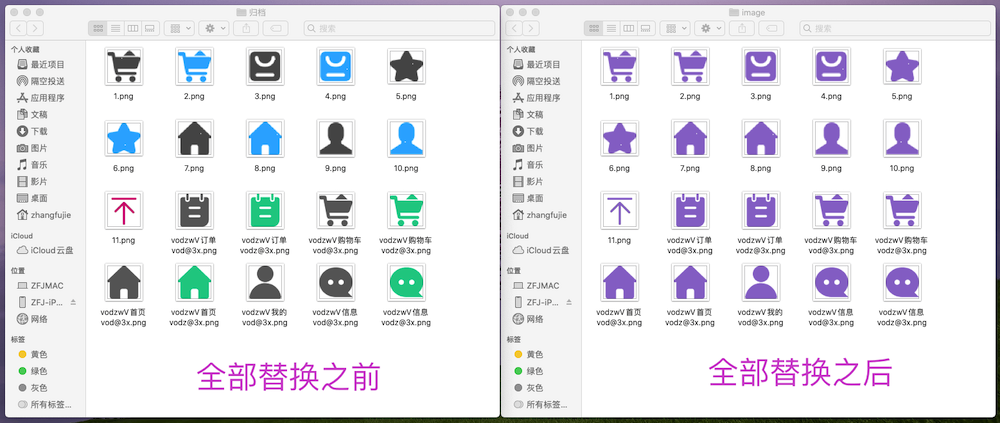Open action gear menu in image window

710,28
